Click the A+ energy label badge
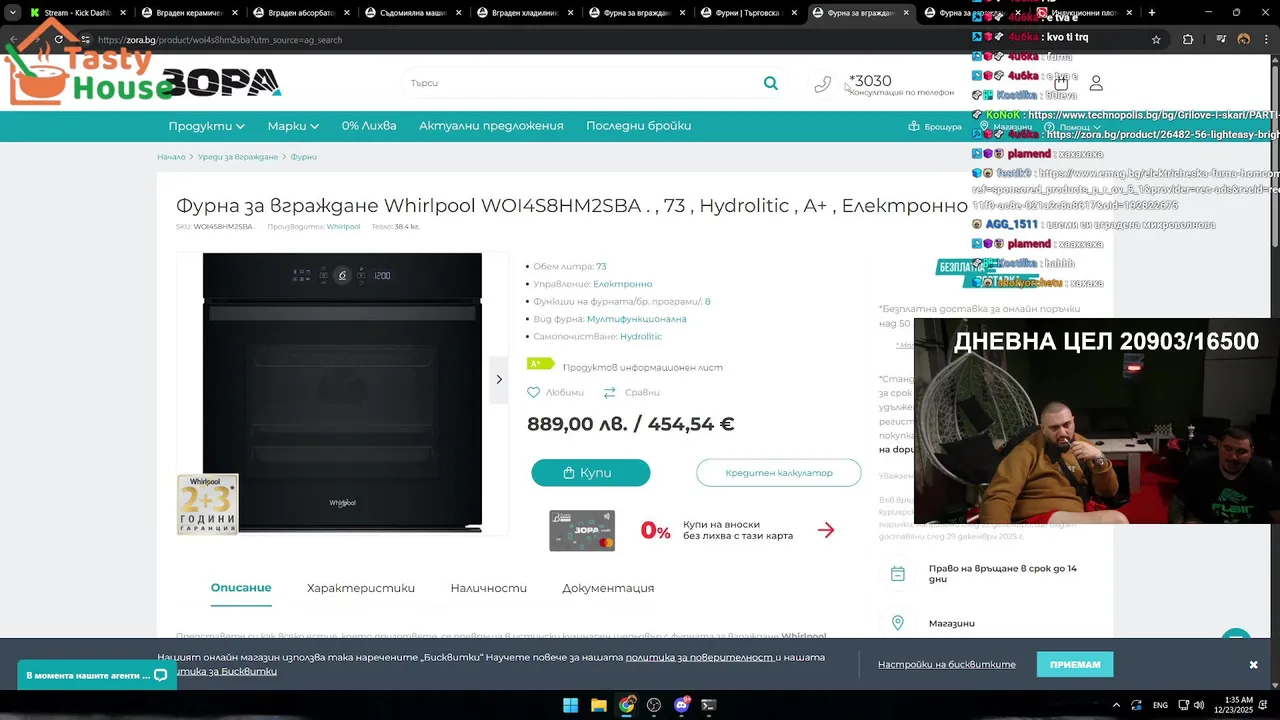 click(x=540, y=364)
